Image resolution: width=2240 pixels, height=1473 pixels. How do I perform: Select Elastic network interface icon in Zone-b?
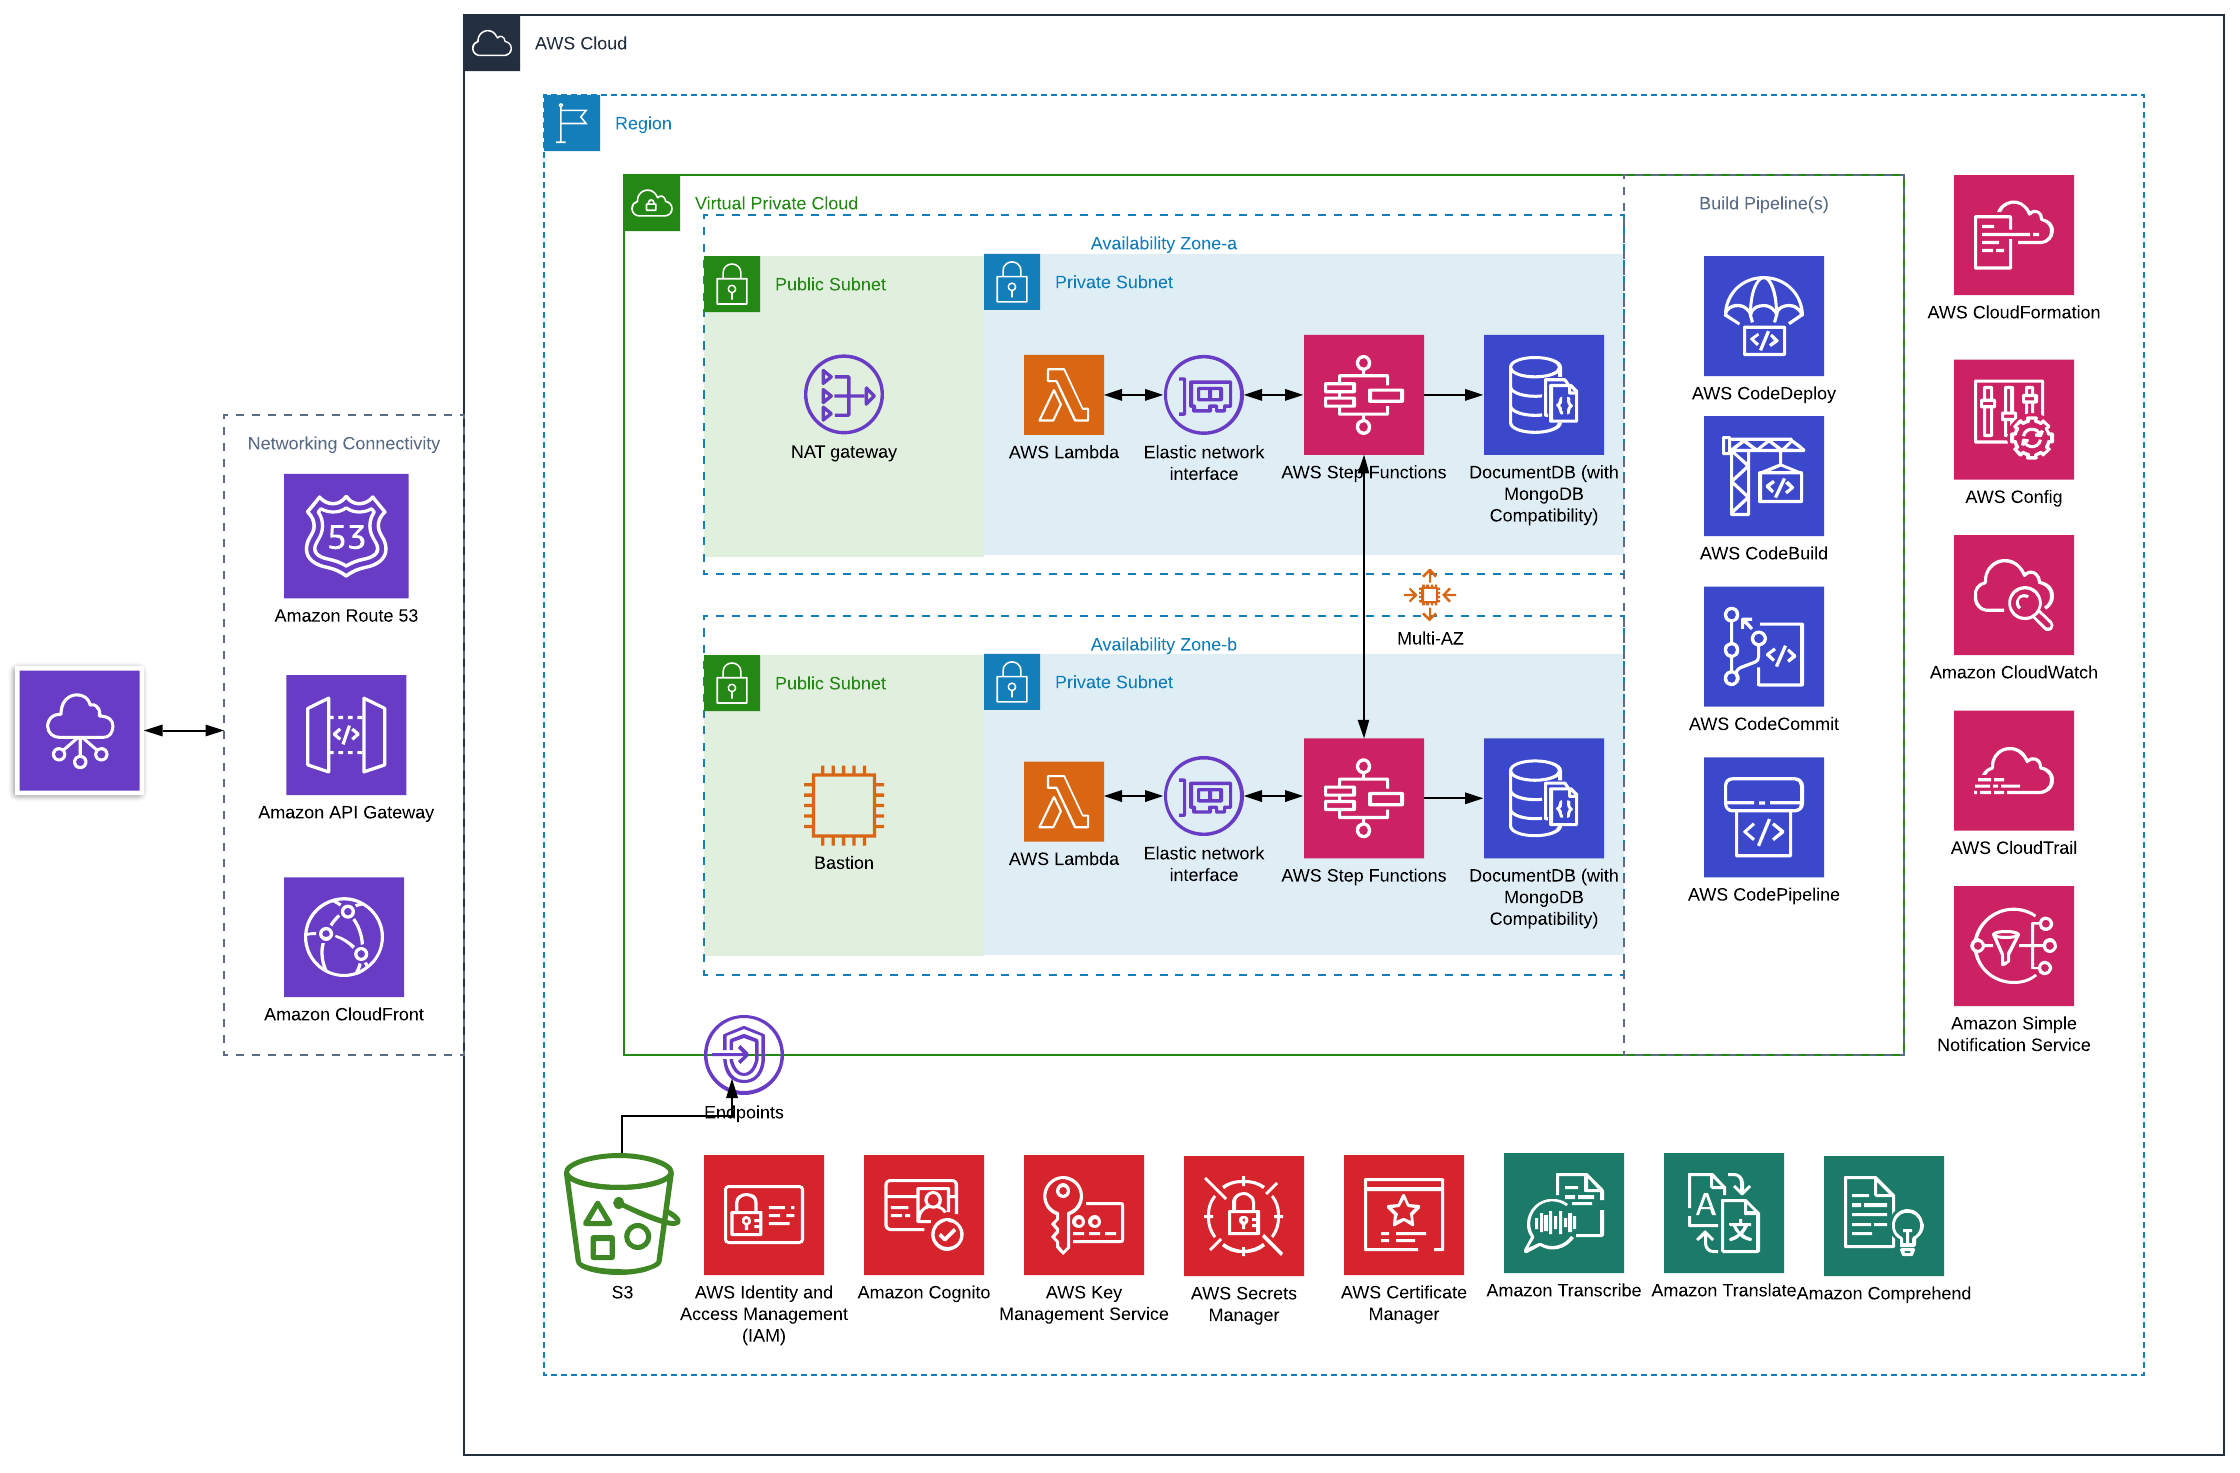pyautogui.click(x=1204, y=796)
